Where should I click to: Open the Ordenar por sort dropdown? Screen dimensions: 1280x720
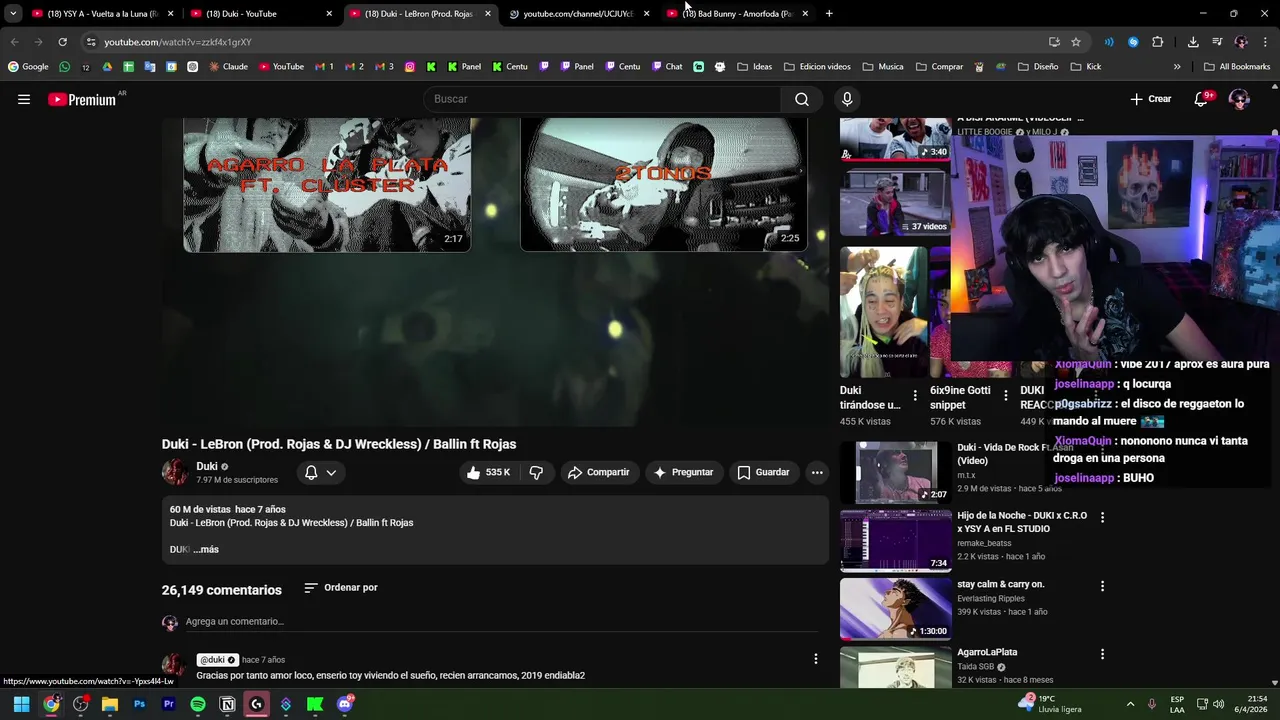(x=341, y=587)
